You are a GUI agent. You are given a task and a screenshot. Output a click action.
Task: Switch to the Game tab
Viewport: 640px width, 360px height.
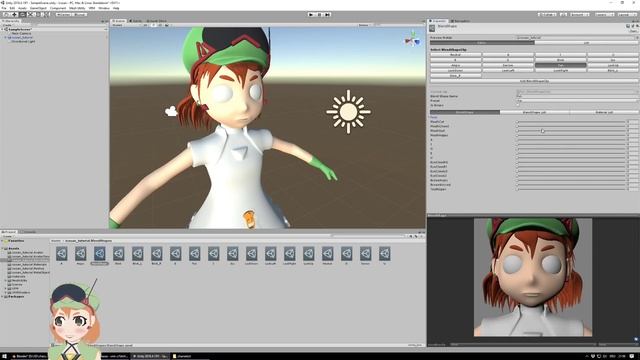tap(136, 21)
